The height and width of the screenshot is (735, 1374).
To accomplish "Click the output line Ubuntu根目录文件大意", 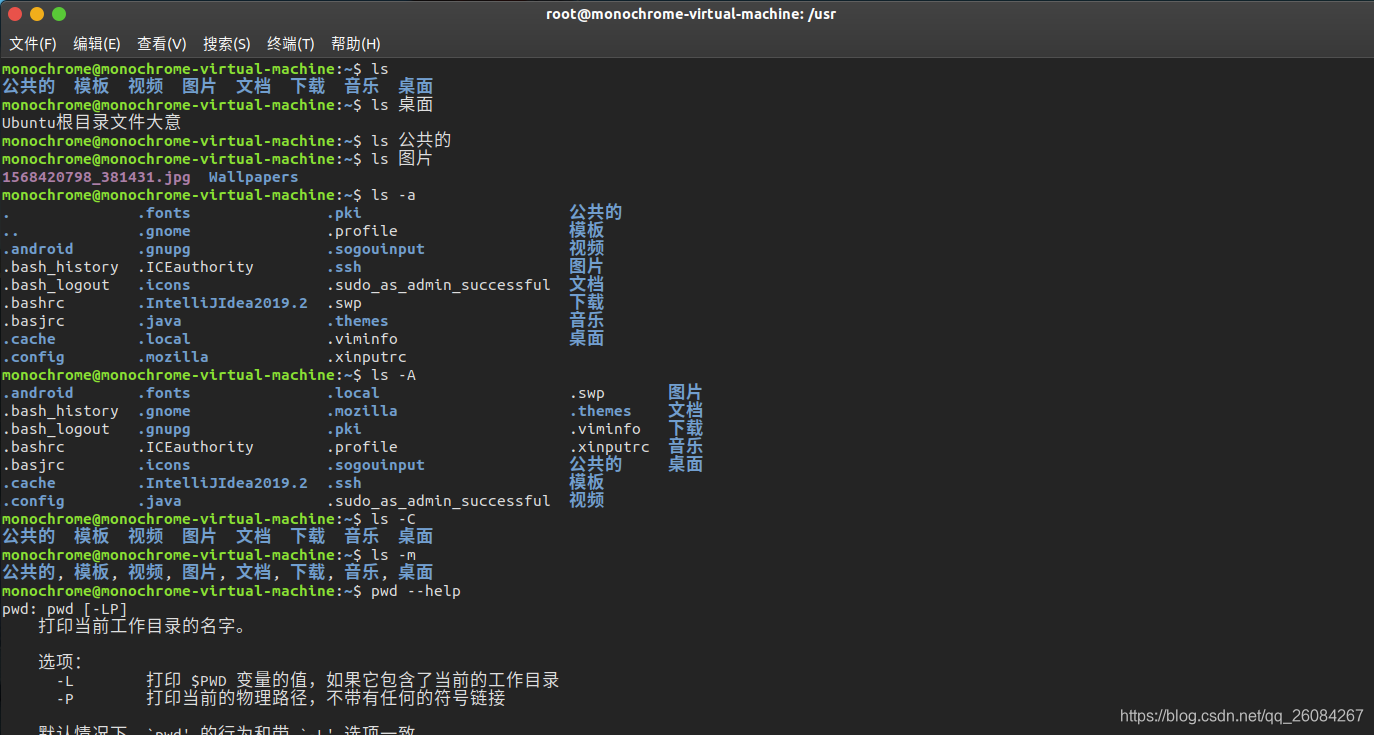I will [x=92, y=123].
